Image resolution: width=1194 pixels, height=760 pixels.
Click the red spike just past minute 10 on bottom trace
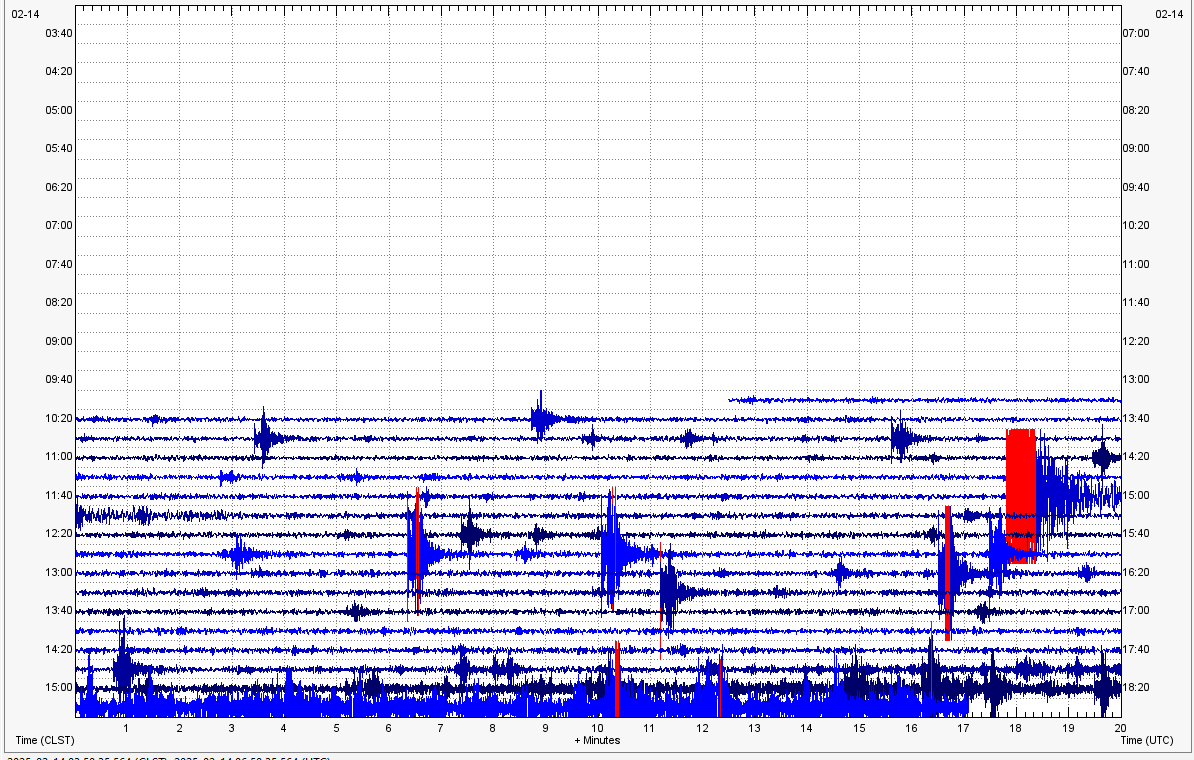(617, 680)
